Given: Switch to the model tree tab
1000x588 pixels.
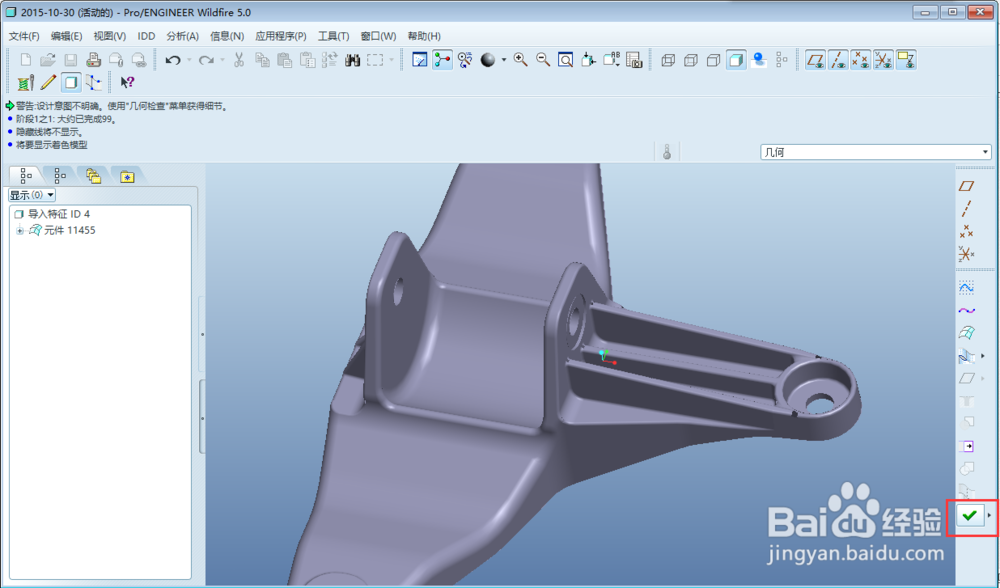Looking at the screenshot, I should click(x=26, y=175).
